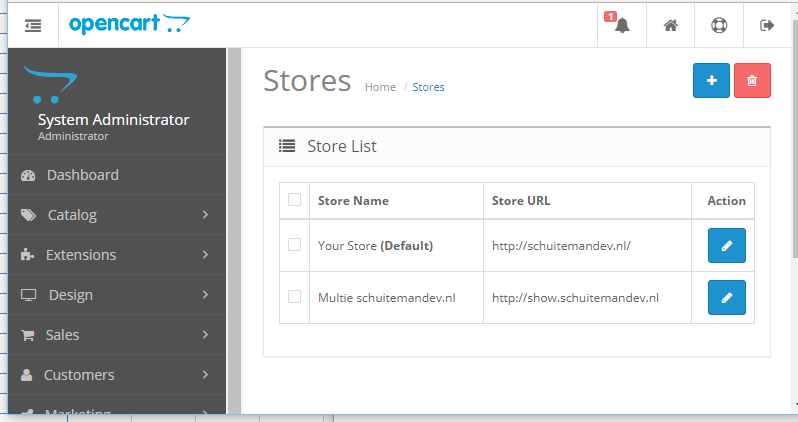This screenshot has height=422, width=798.
Task: Click the Design monitor icon in the sidebar
Action: 28,295
